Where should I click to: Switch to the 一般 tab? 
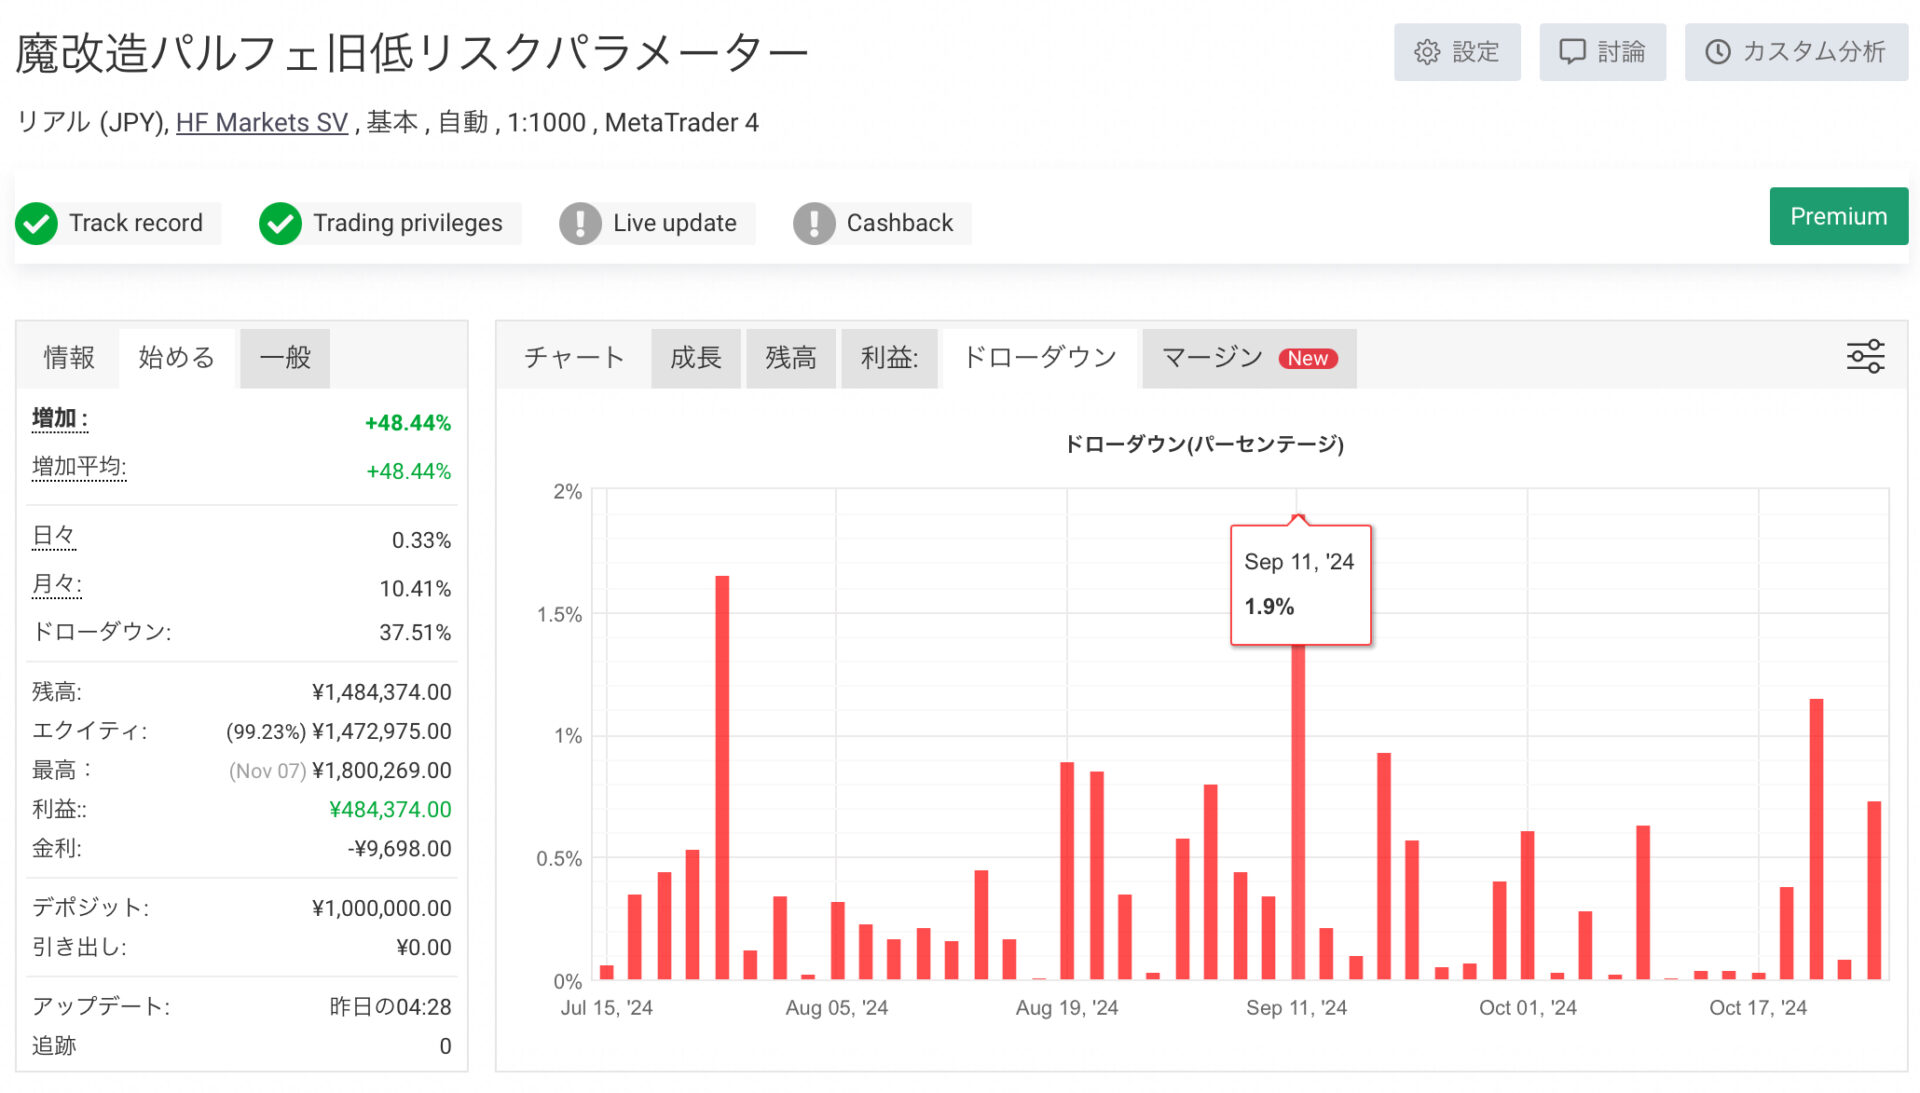(x=285, y=358)
